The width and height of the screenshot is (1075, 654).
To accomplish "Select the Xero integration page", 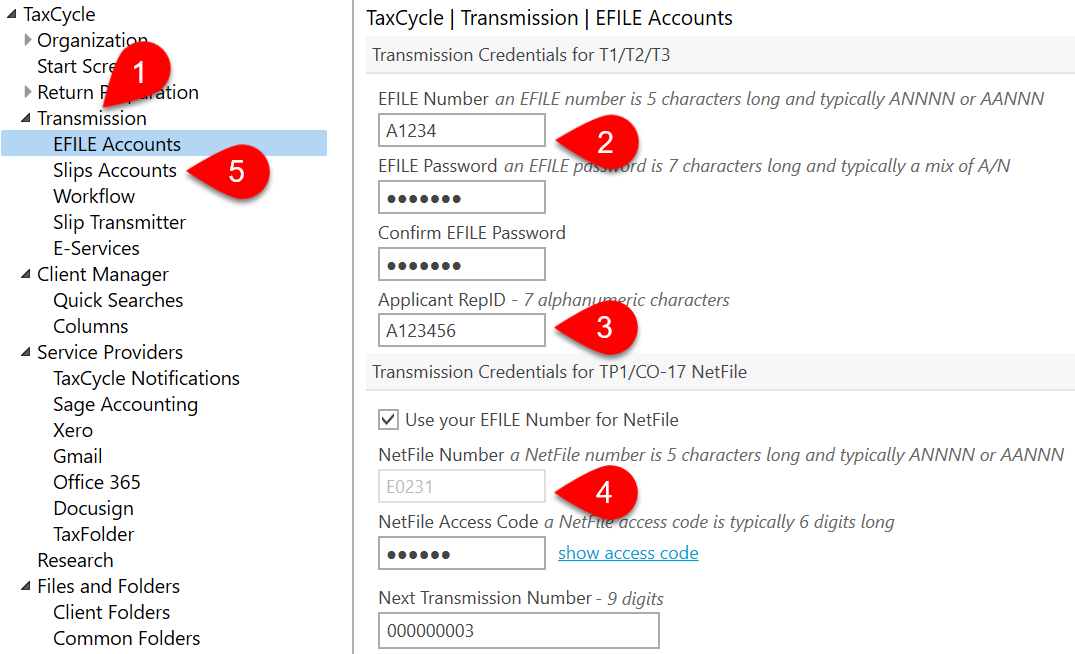I will (72, 429).
